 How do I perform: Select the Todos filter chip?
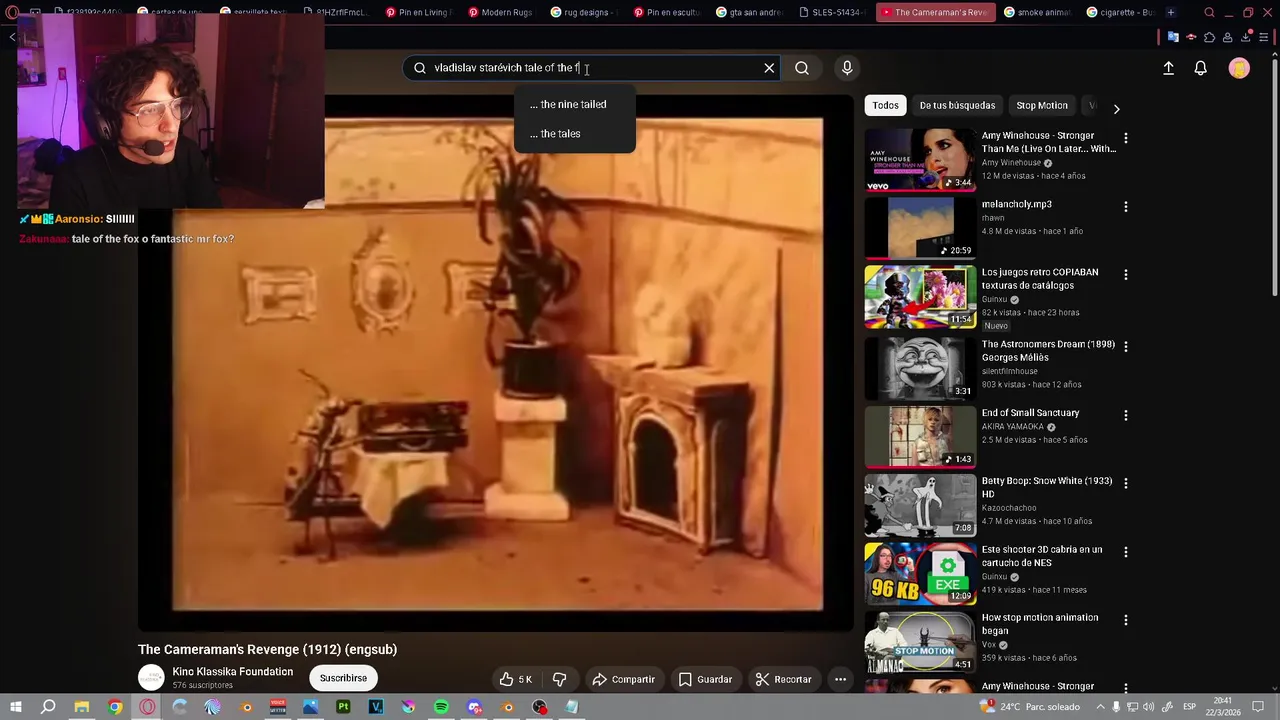[x=885, y=105]
